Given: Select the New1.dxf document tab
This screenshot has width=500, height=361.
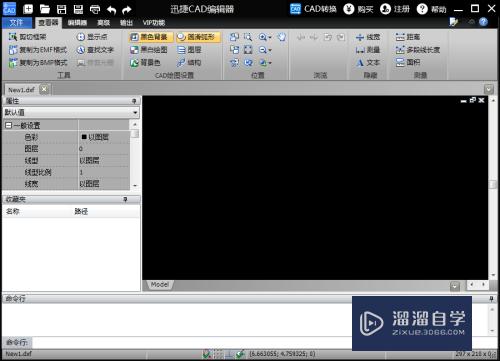Looking at the screenshot, I should pyautogui.click(x=21, y=90).
